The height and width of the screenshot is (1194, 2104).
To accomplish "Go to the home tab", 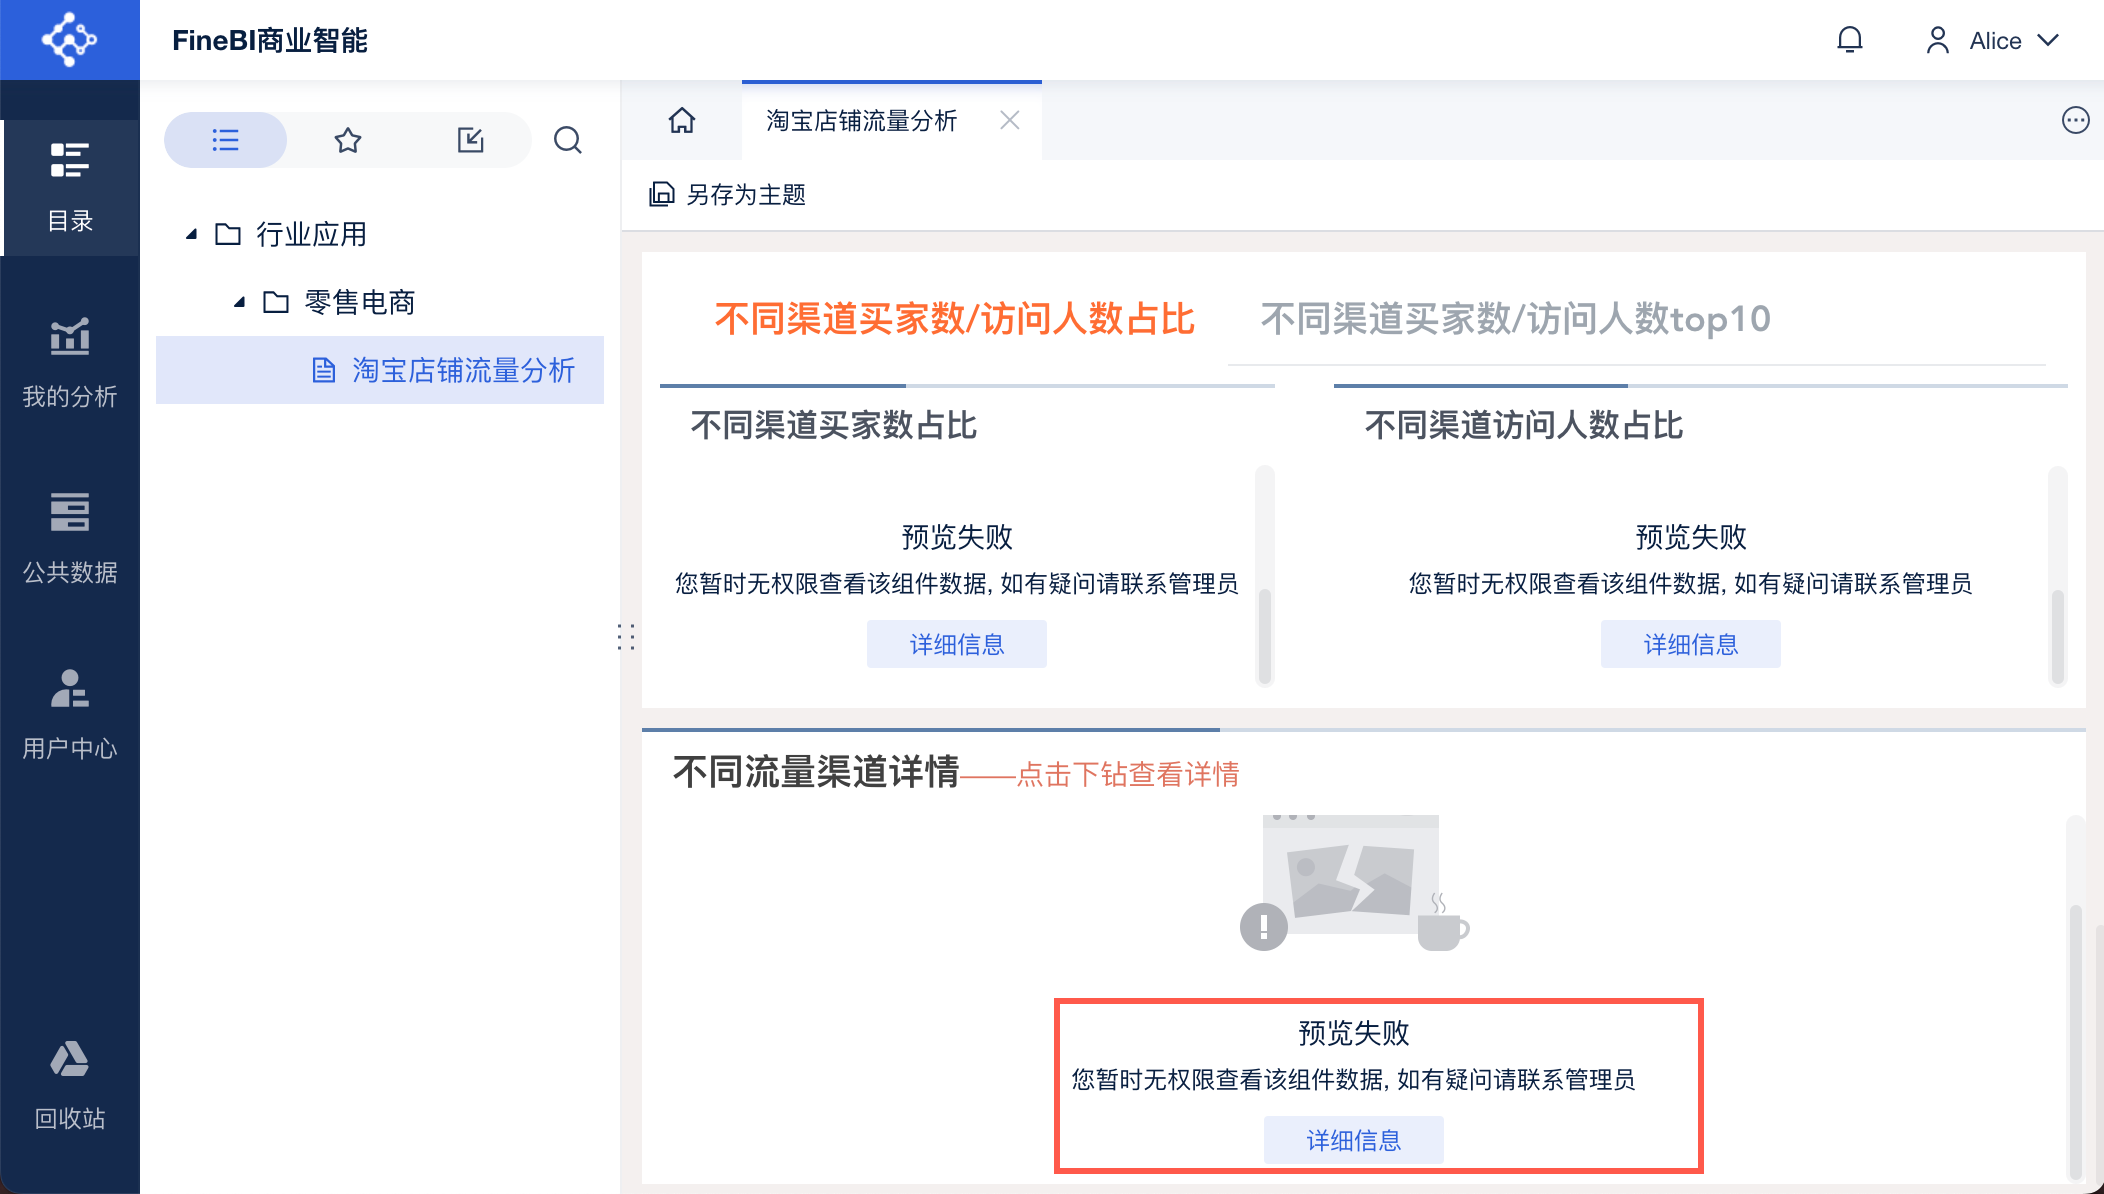I will click(682, 120).
